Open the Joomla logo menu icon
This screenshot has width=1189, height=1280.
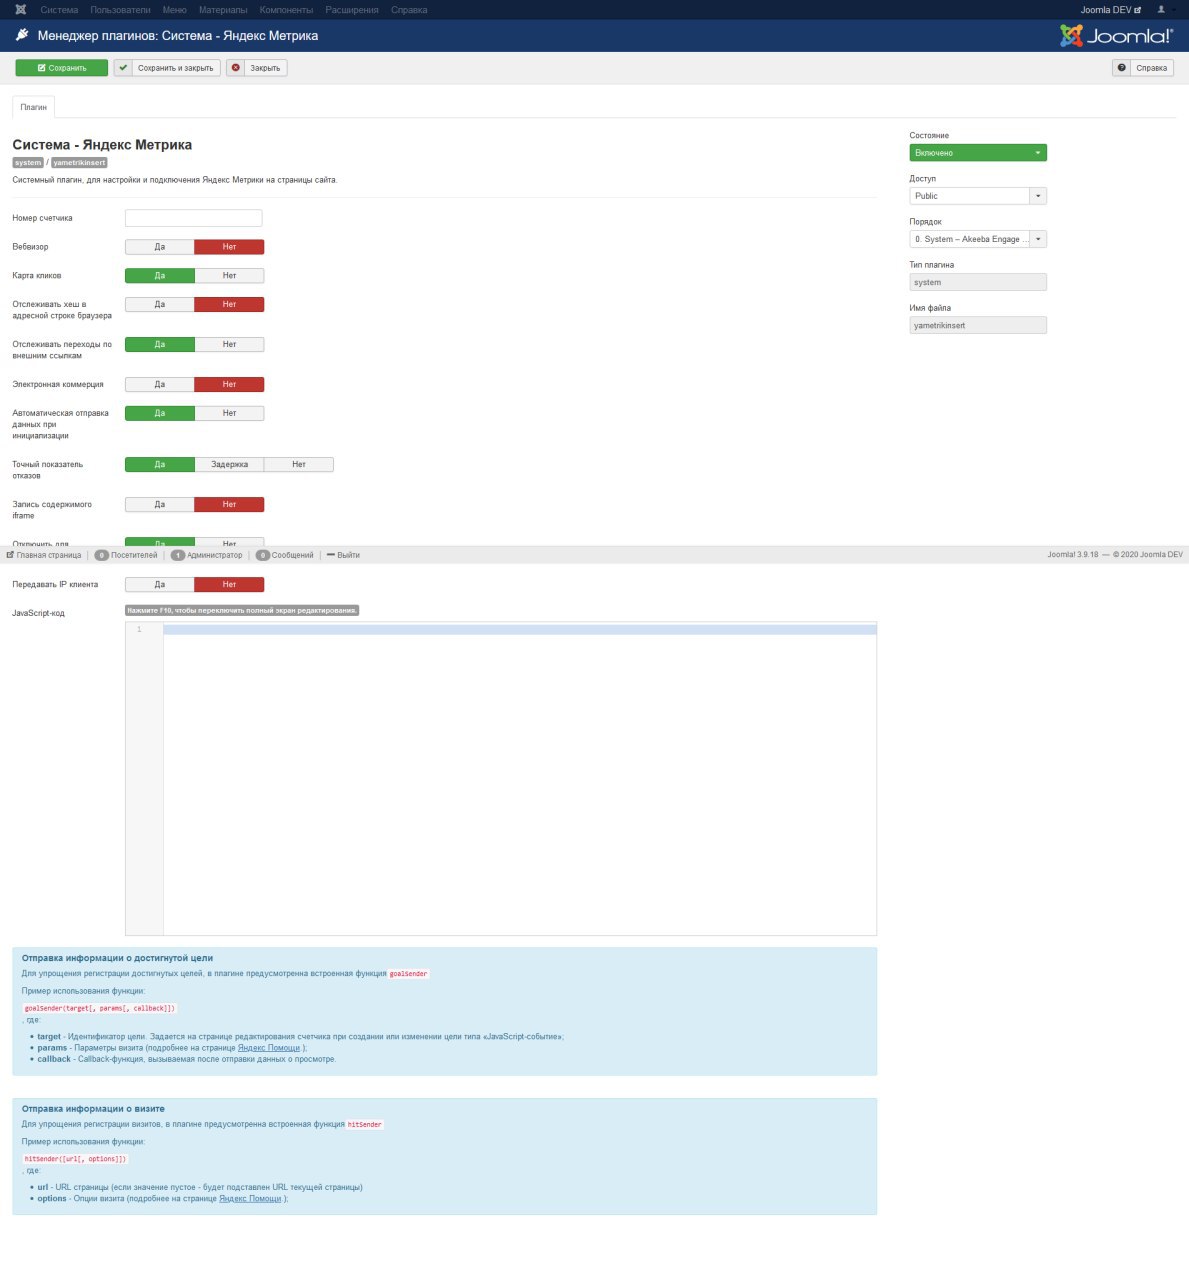(x=20, y=10)
